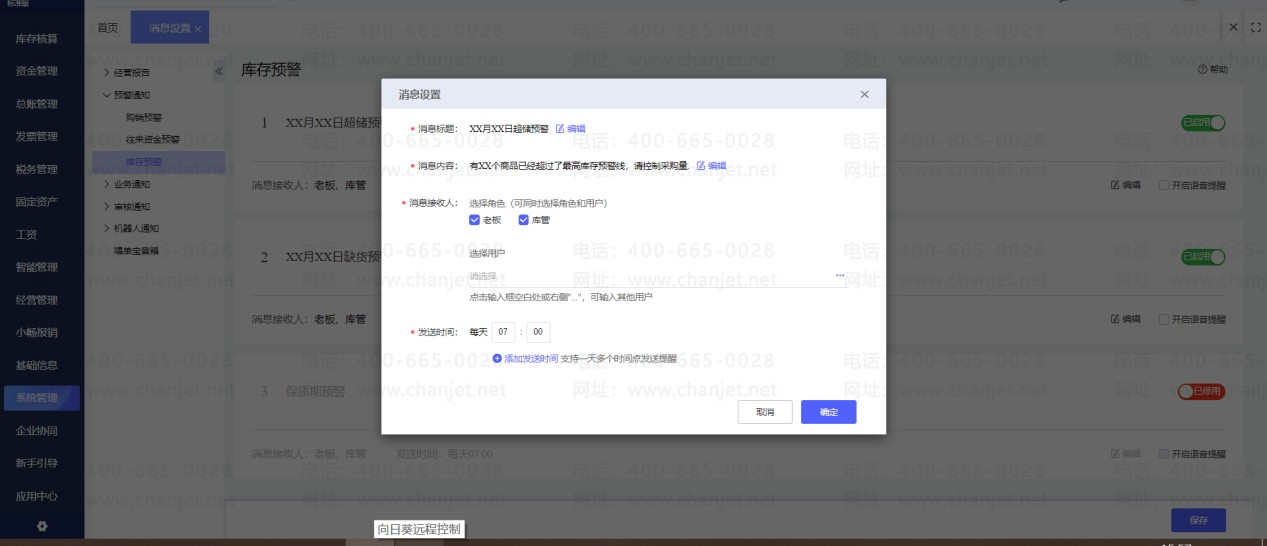The height and width of the screenshot is (546, 1267).
Task: Click the 添加发送时间 link
Action: click(x=531, y=358)
